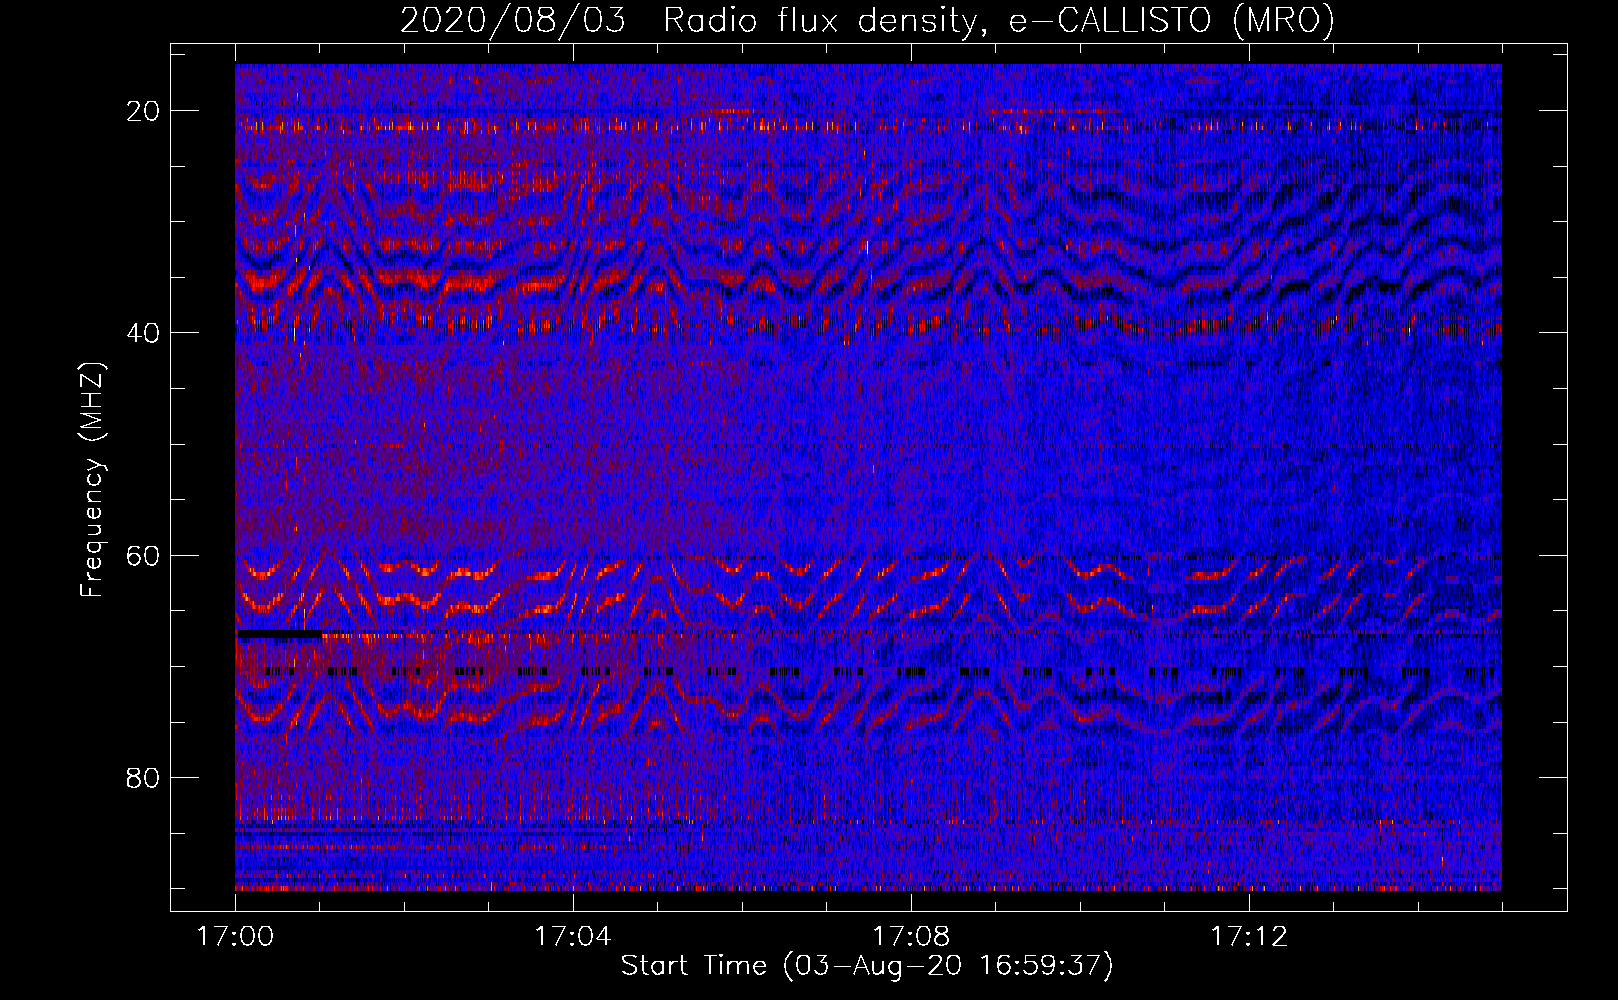The width and height of the screenshot is (1618, 1000).
Task: Click the "20" frequency tick label
Action: tap(144, 111)
